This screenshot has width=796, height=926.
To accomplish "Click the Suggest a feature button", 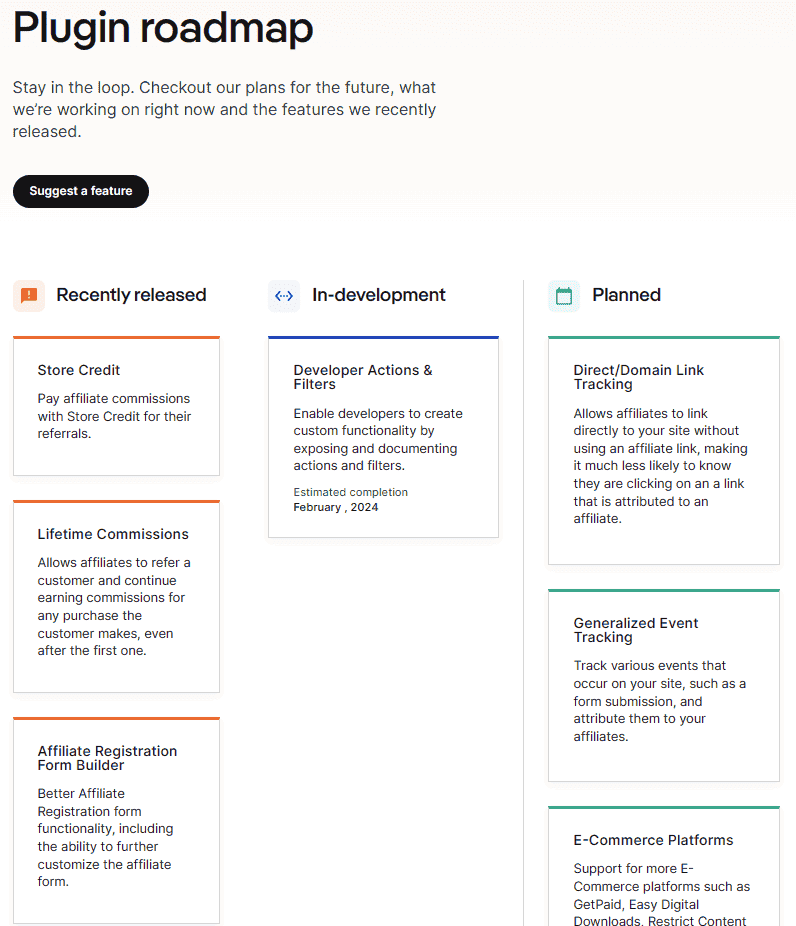I will 81,191.
